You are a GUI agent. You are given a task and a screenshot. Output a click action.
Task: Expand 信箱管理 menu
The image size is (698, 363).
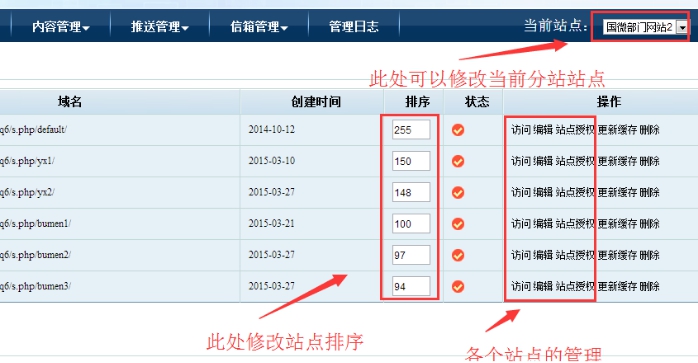point(259,27)
